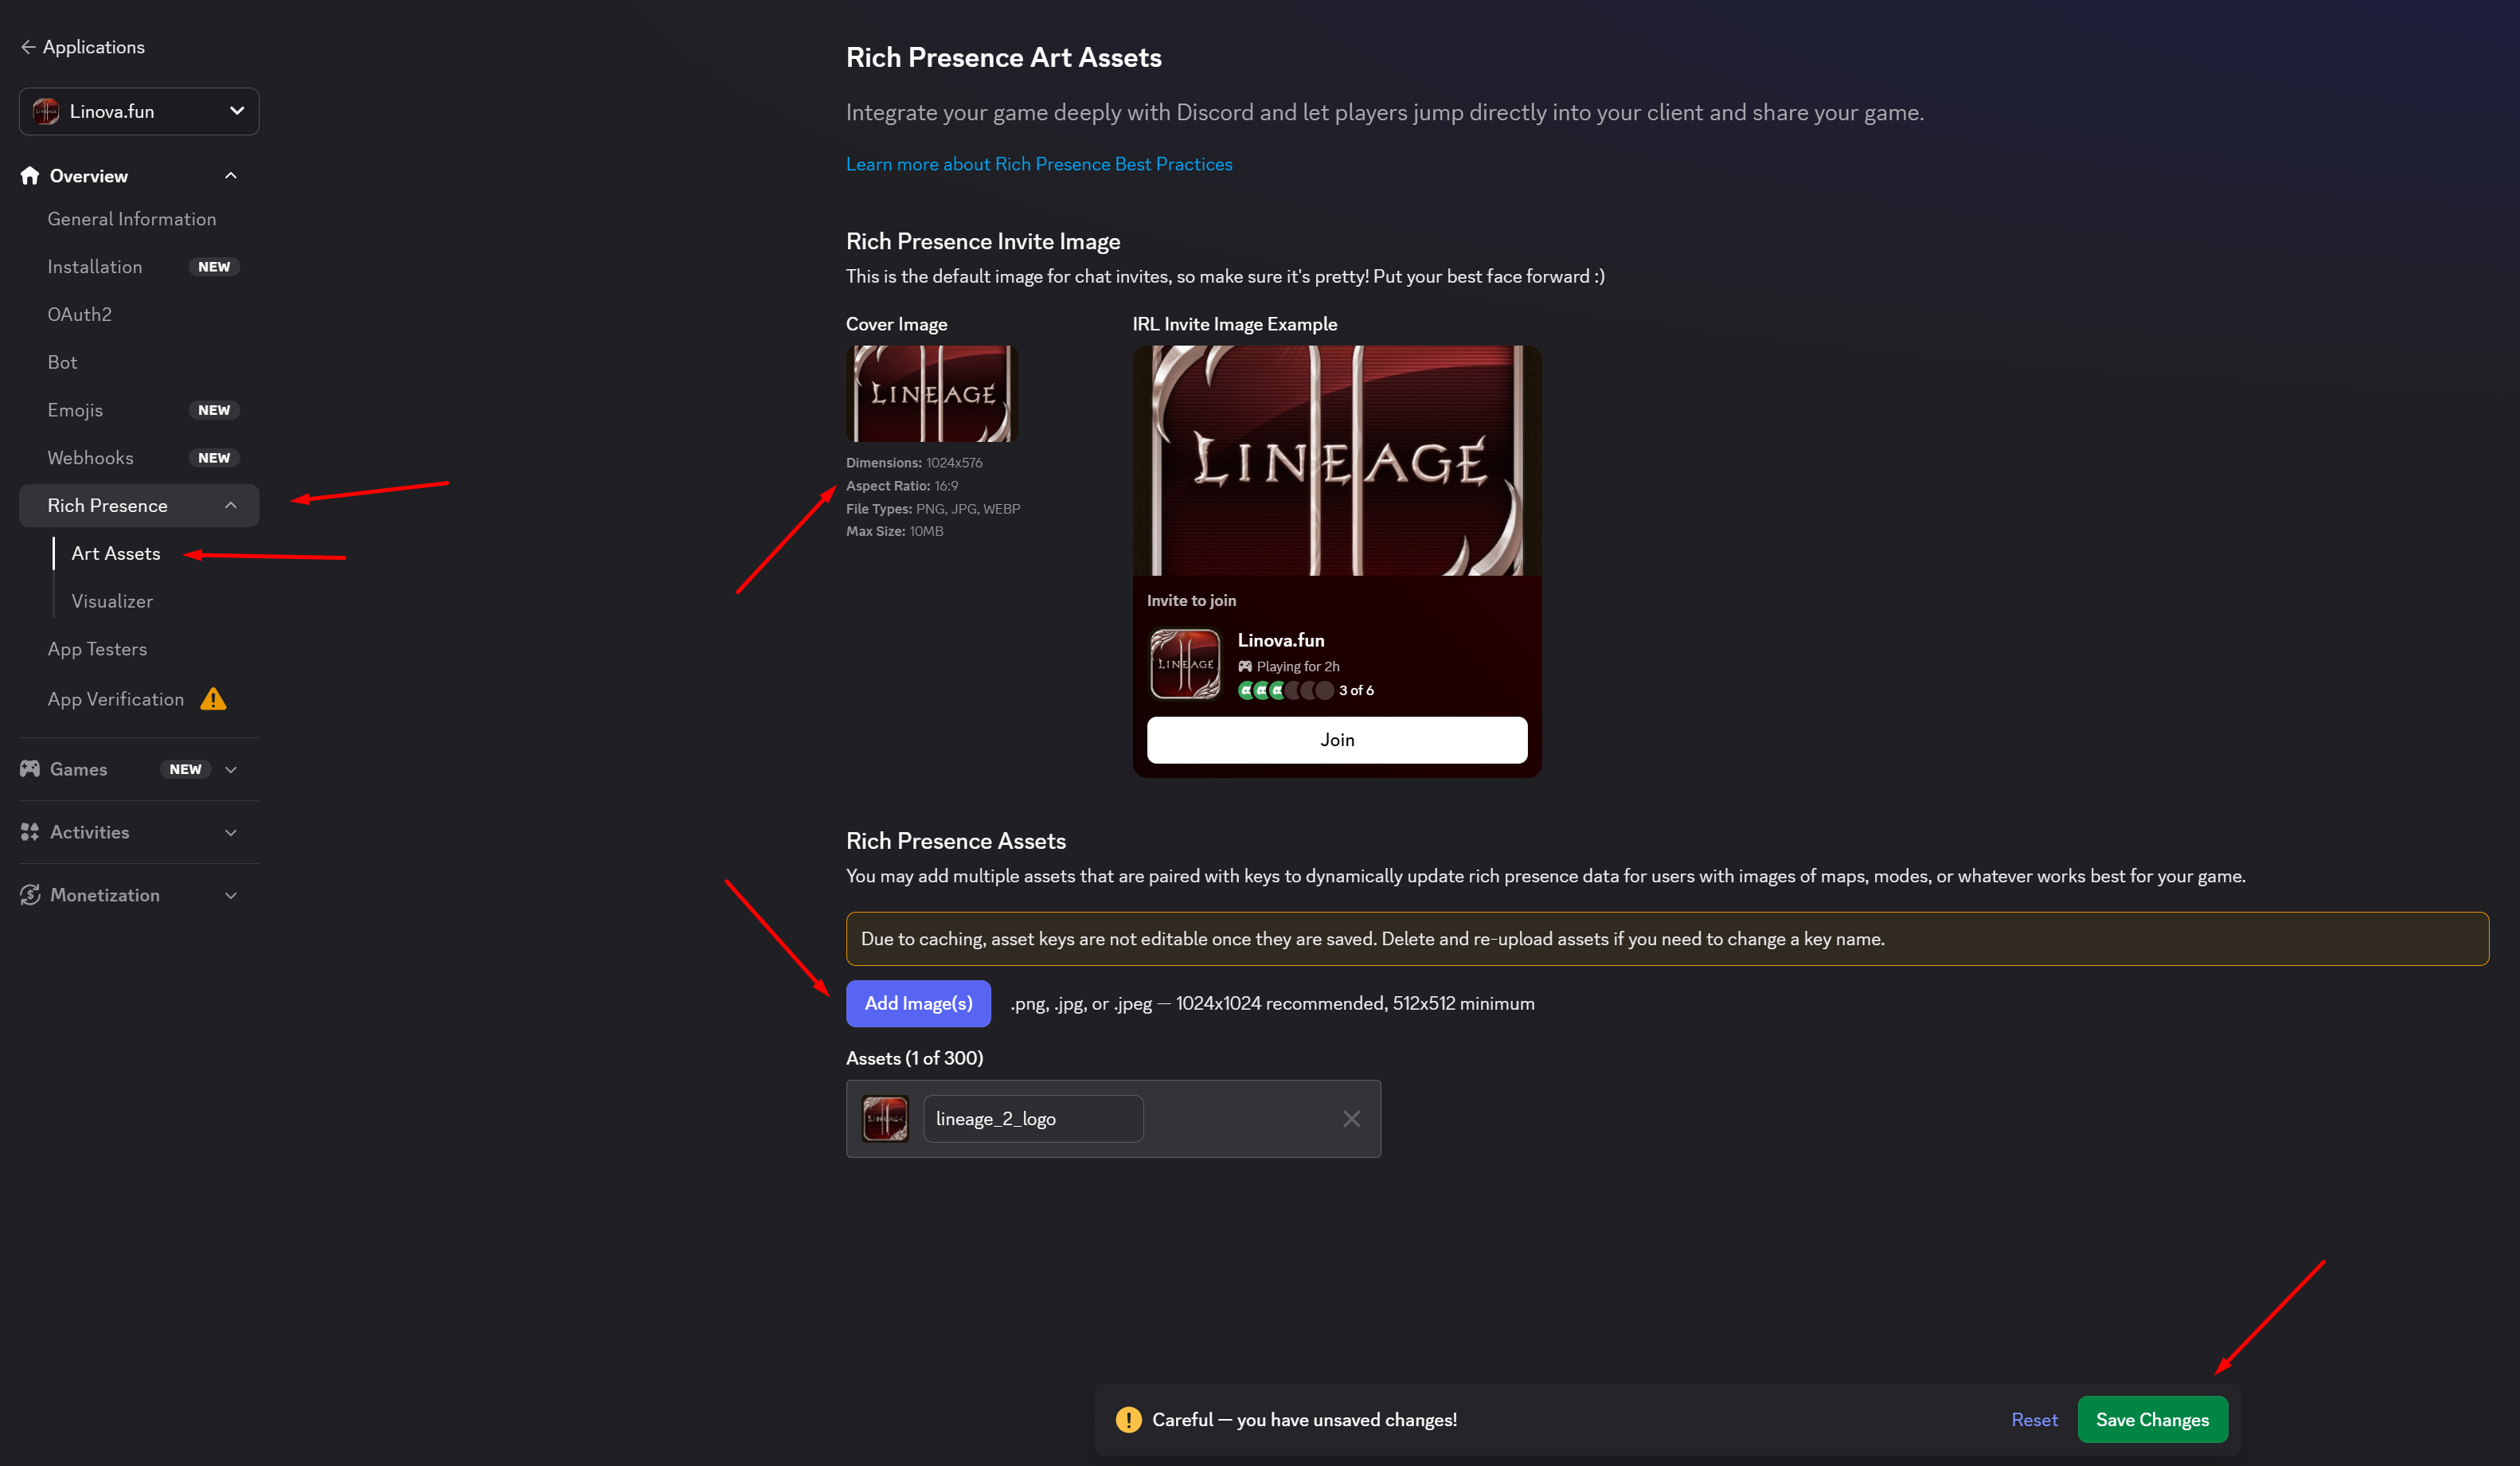Open App Verification page

pos(116,699)
